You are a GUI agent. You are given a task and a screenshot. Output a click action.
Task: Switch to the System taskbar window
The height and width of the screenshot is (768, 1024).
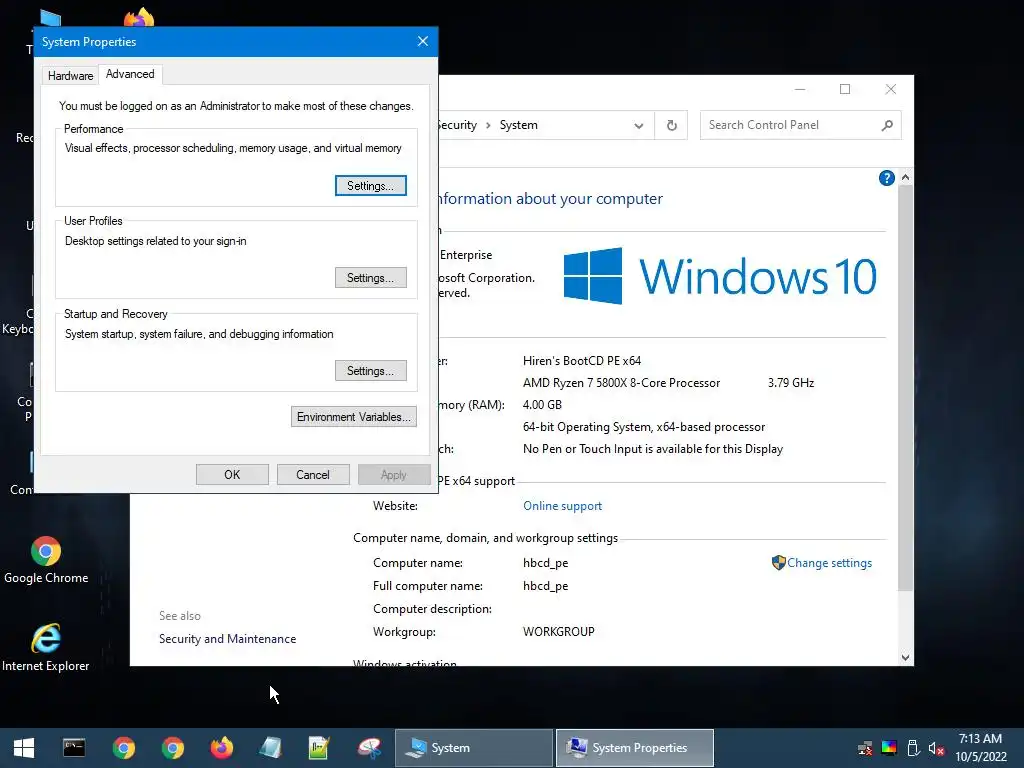click(x=473, y=748)
